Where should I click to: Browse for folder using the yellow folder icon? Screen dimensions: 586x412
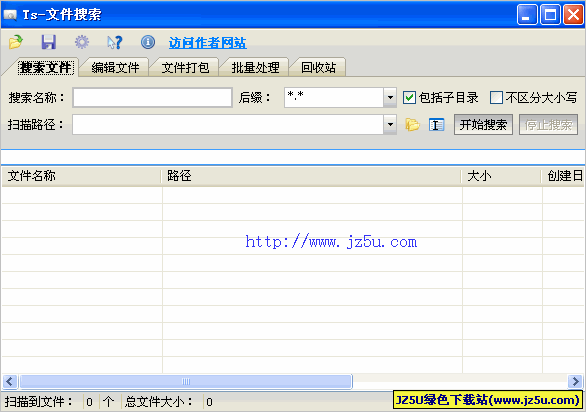click(x=412, y=124)
